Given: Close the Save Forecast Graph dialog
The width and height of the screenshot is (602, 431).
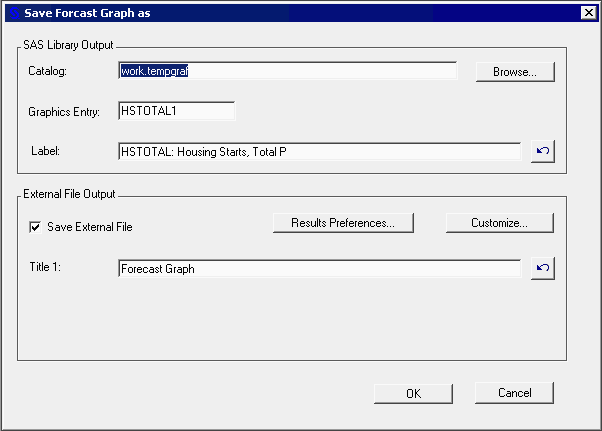Looking at the screenshot, I should click(588, 12).
